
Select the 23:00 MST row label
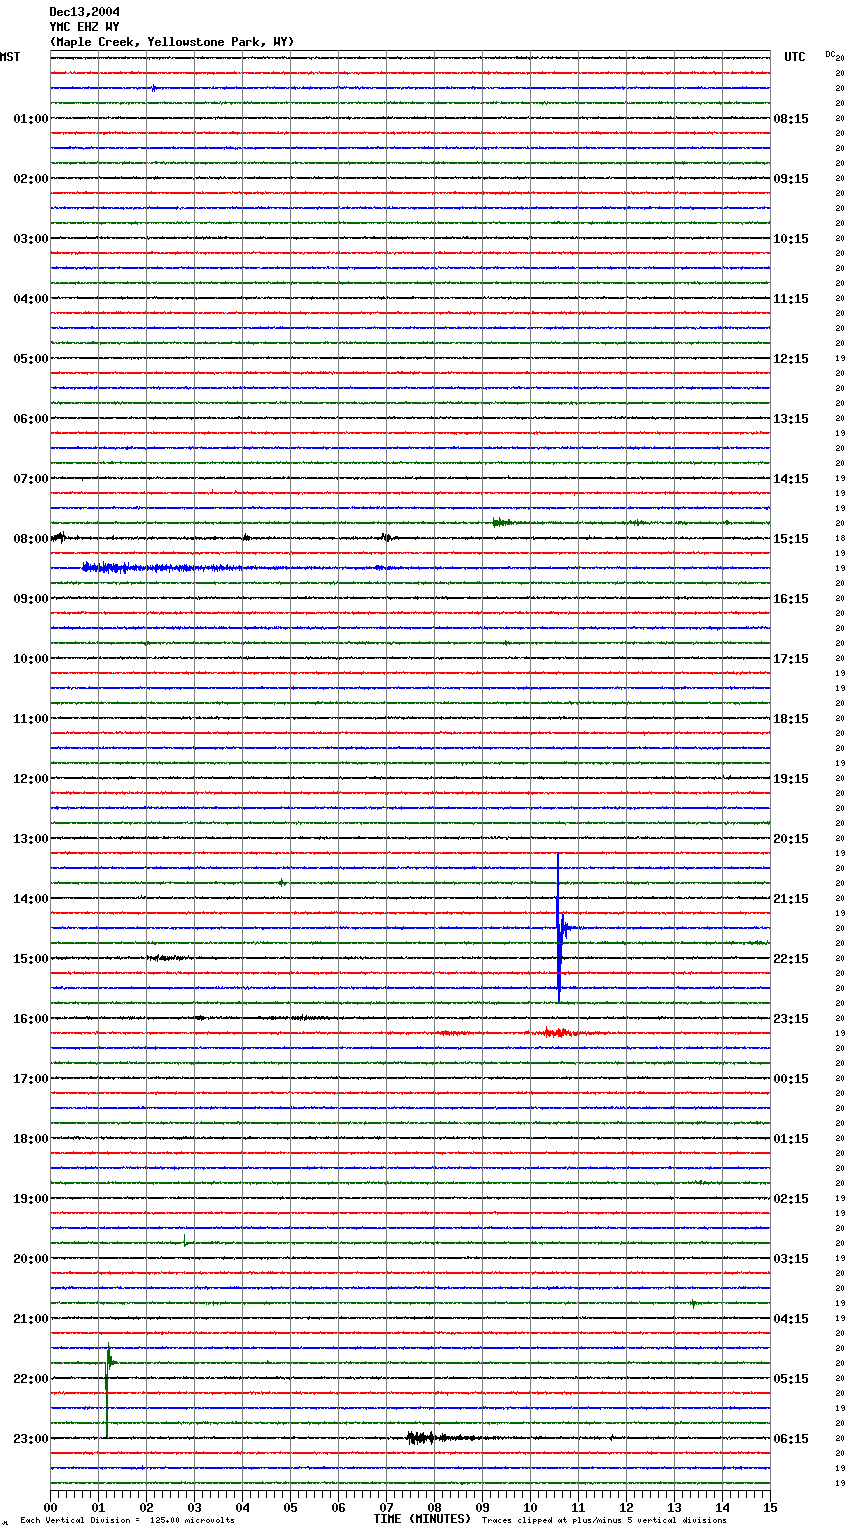[31, 1439]
